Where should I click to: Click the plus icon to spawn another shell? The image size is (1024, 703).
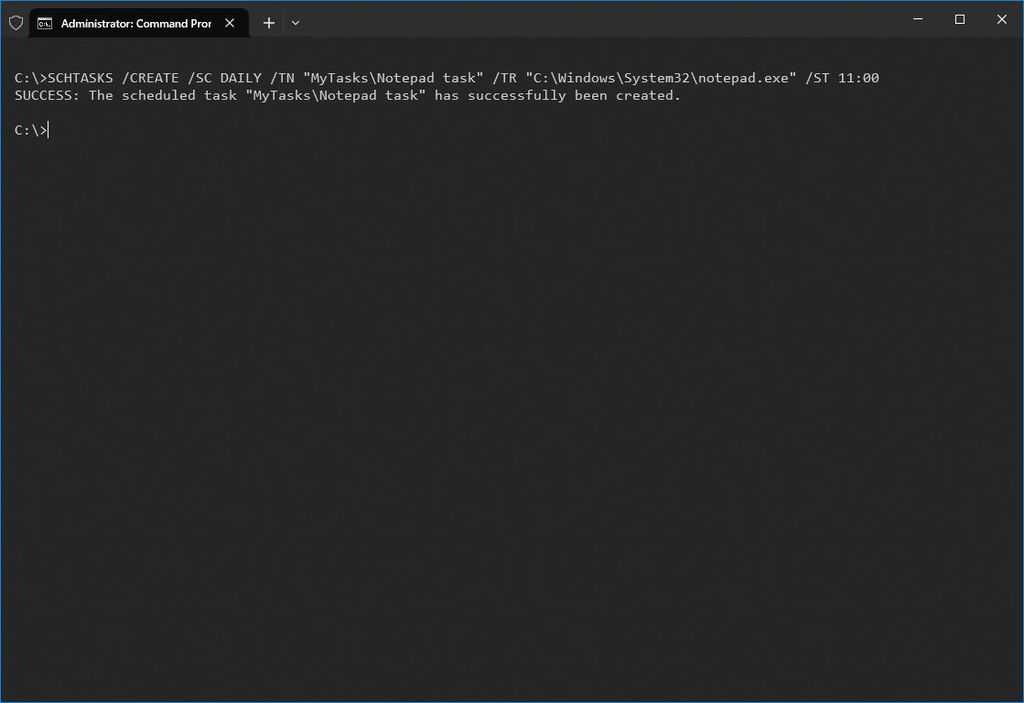coord(268,22)
